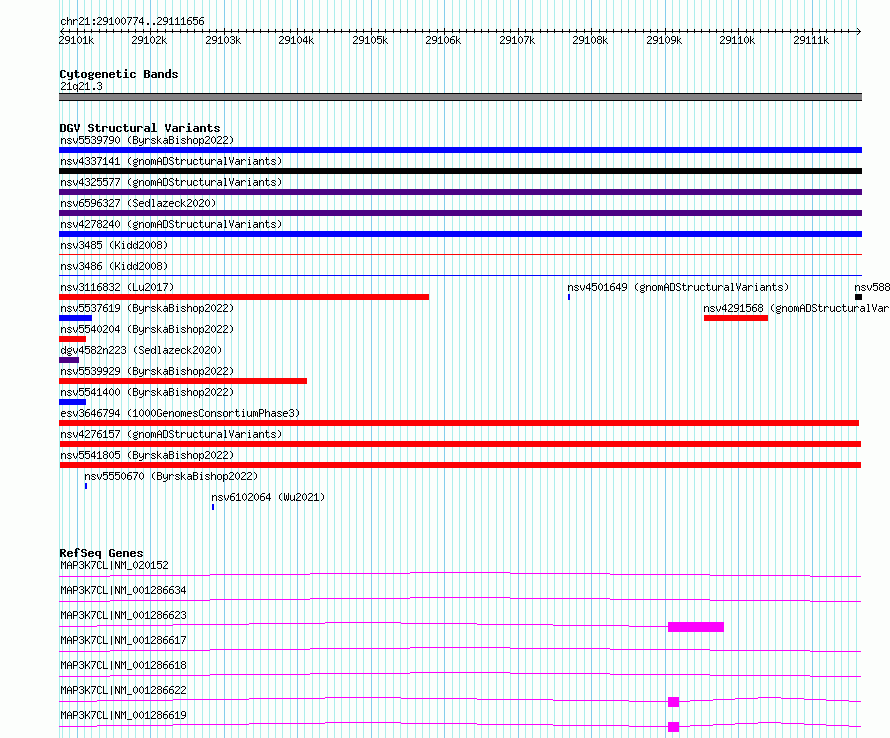Click the nsv5541805 (ByrskaBishop2022) label
Viewport: 890px width, 738px height.
(147, 455)
